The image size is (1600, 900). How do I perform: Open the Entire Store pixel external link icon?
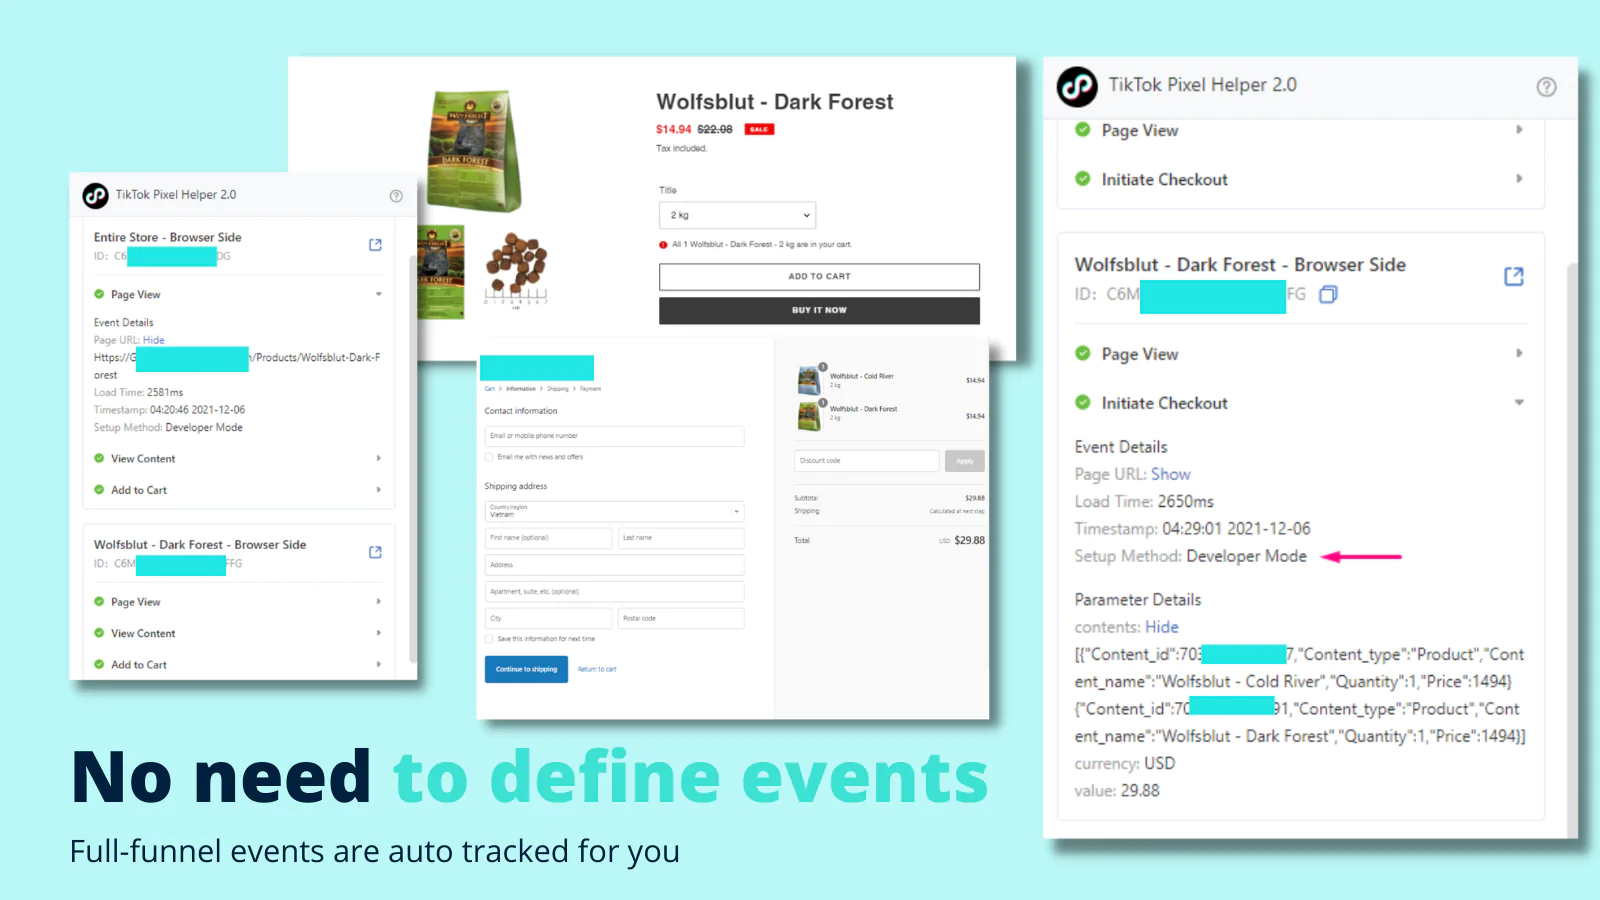[x=375, y=245]
